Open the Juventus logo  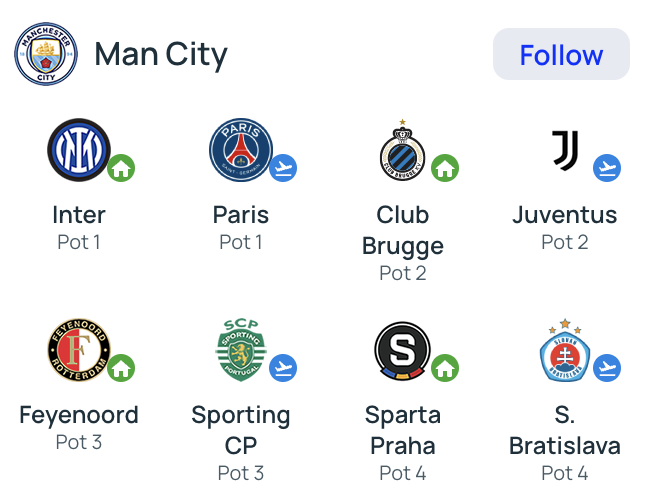(x=564, y=151)
